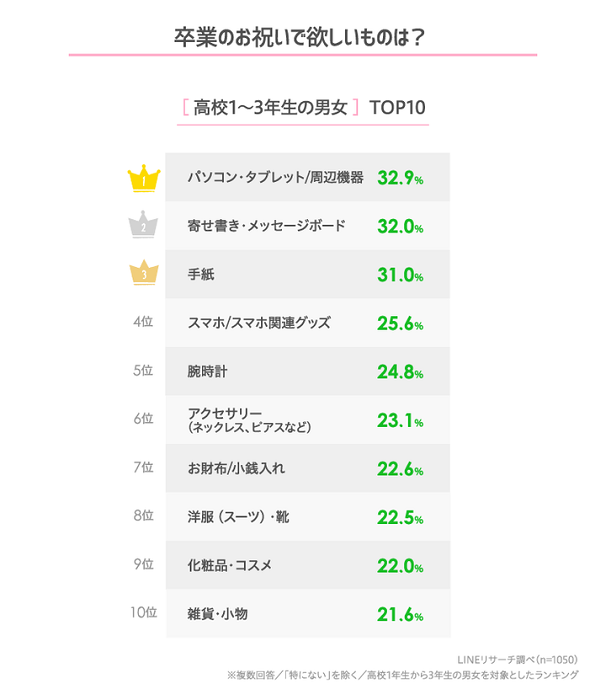Viewport: 606px width, 700px height.
Task: Click the bronze crown rank 3 icon
Action: click(x=143, y=274)
